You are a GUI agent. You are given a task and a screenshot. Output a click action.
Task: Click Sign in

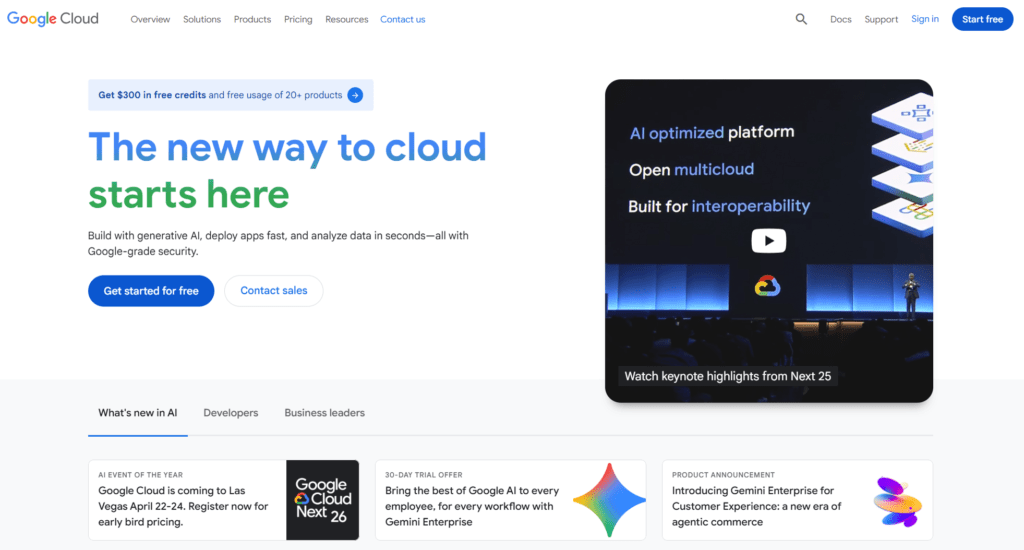925,19
